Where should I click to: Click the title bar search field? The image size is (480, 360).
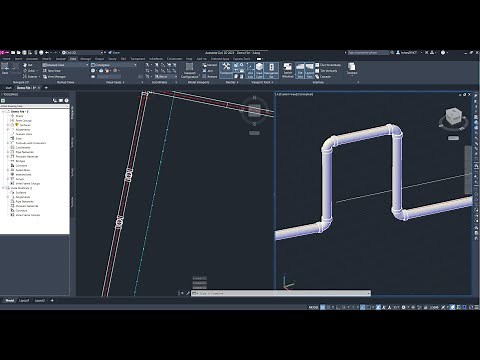tap(368, 53)
